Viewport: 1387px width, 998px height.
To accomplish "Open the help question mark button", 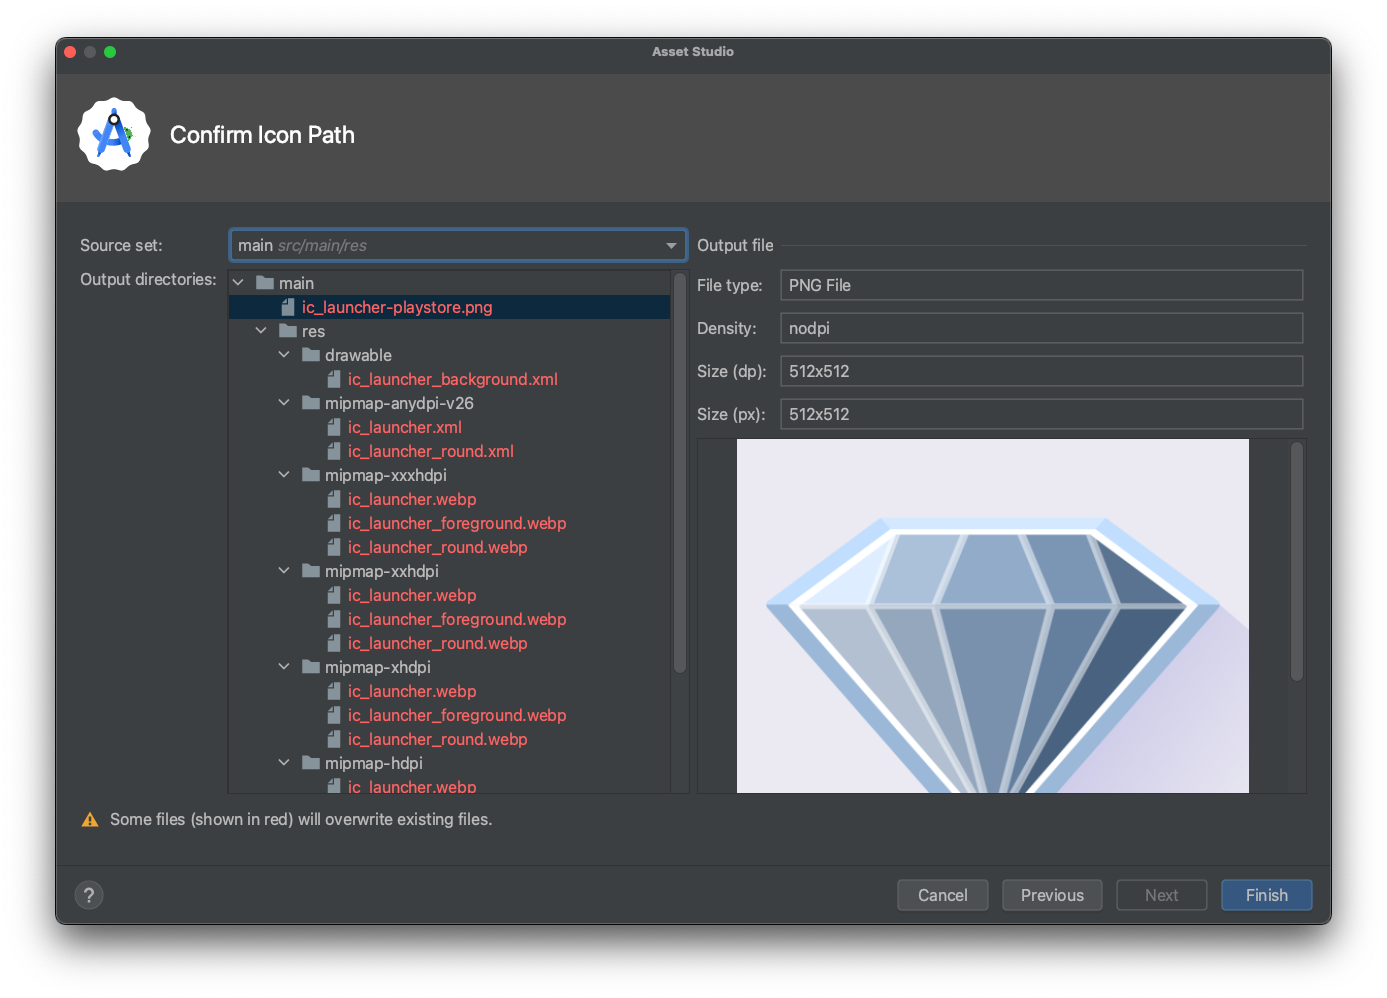I will (x=89, y=895).
